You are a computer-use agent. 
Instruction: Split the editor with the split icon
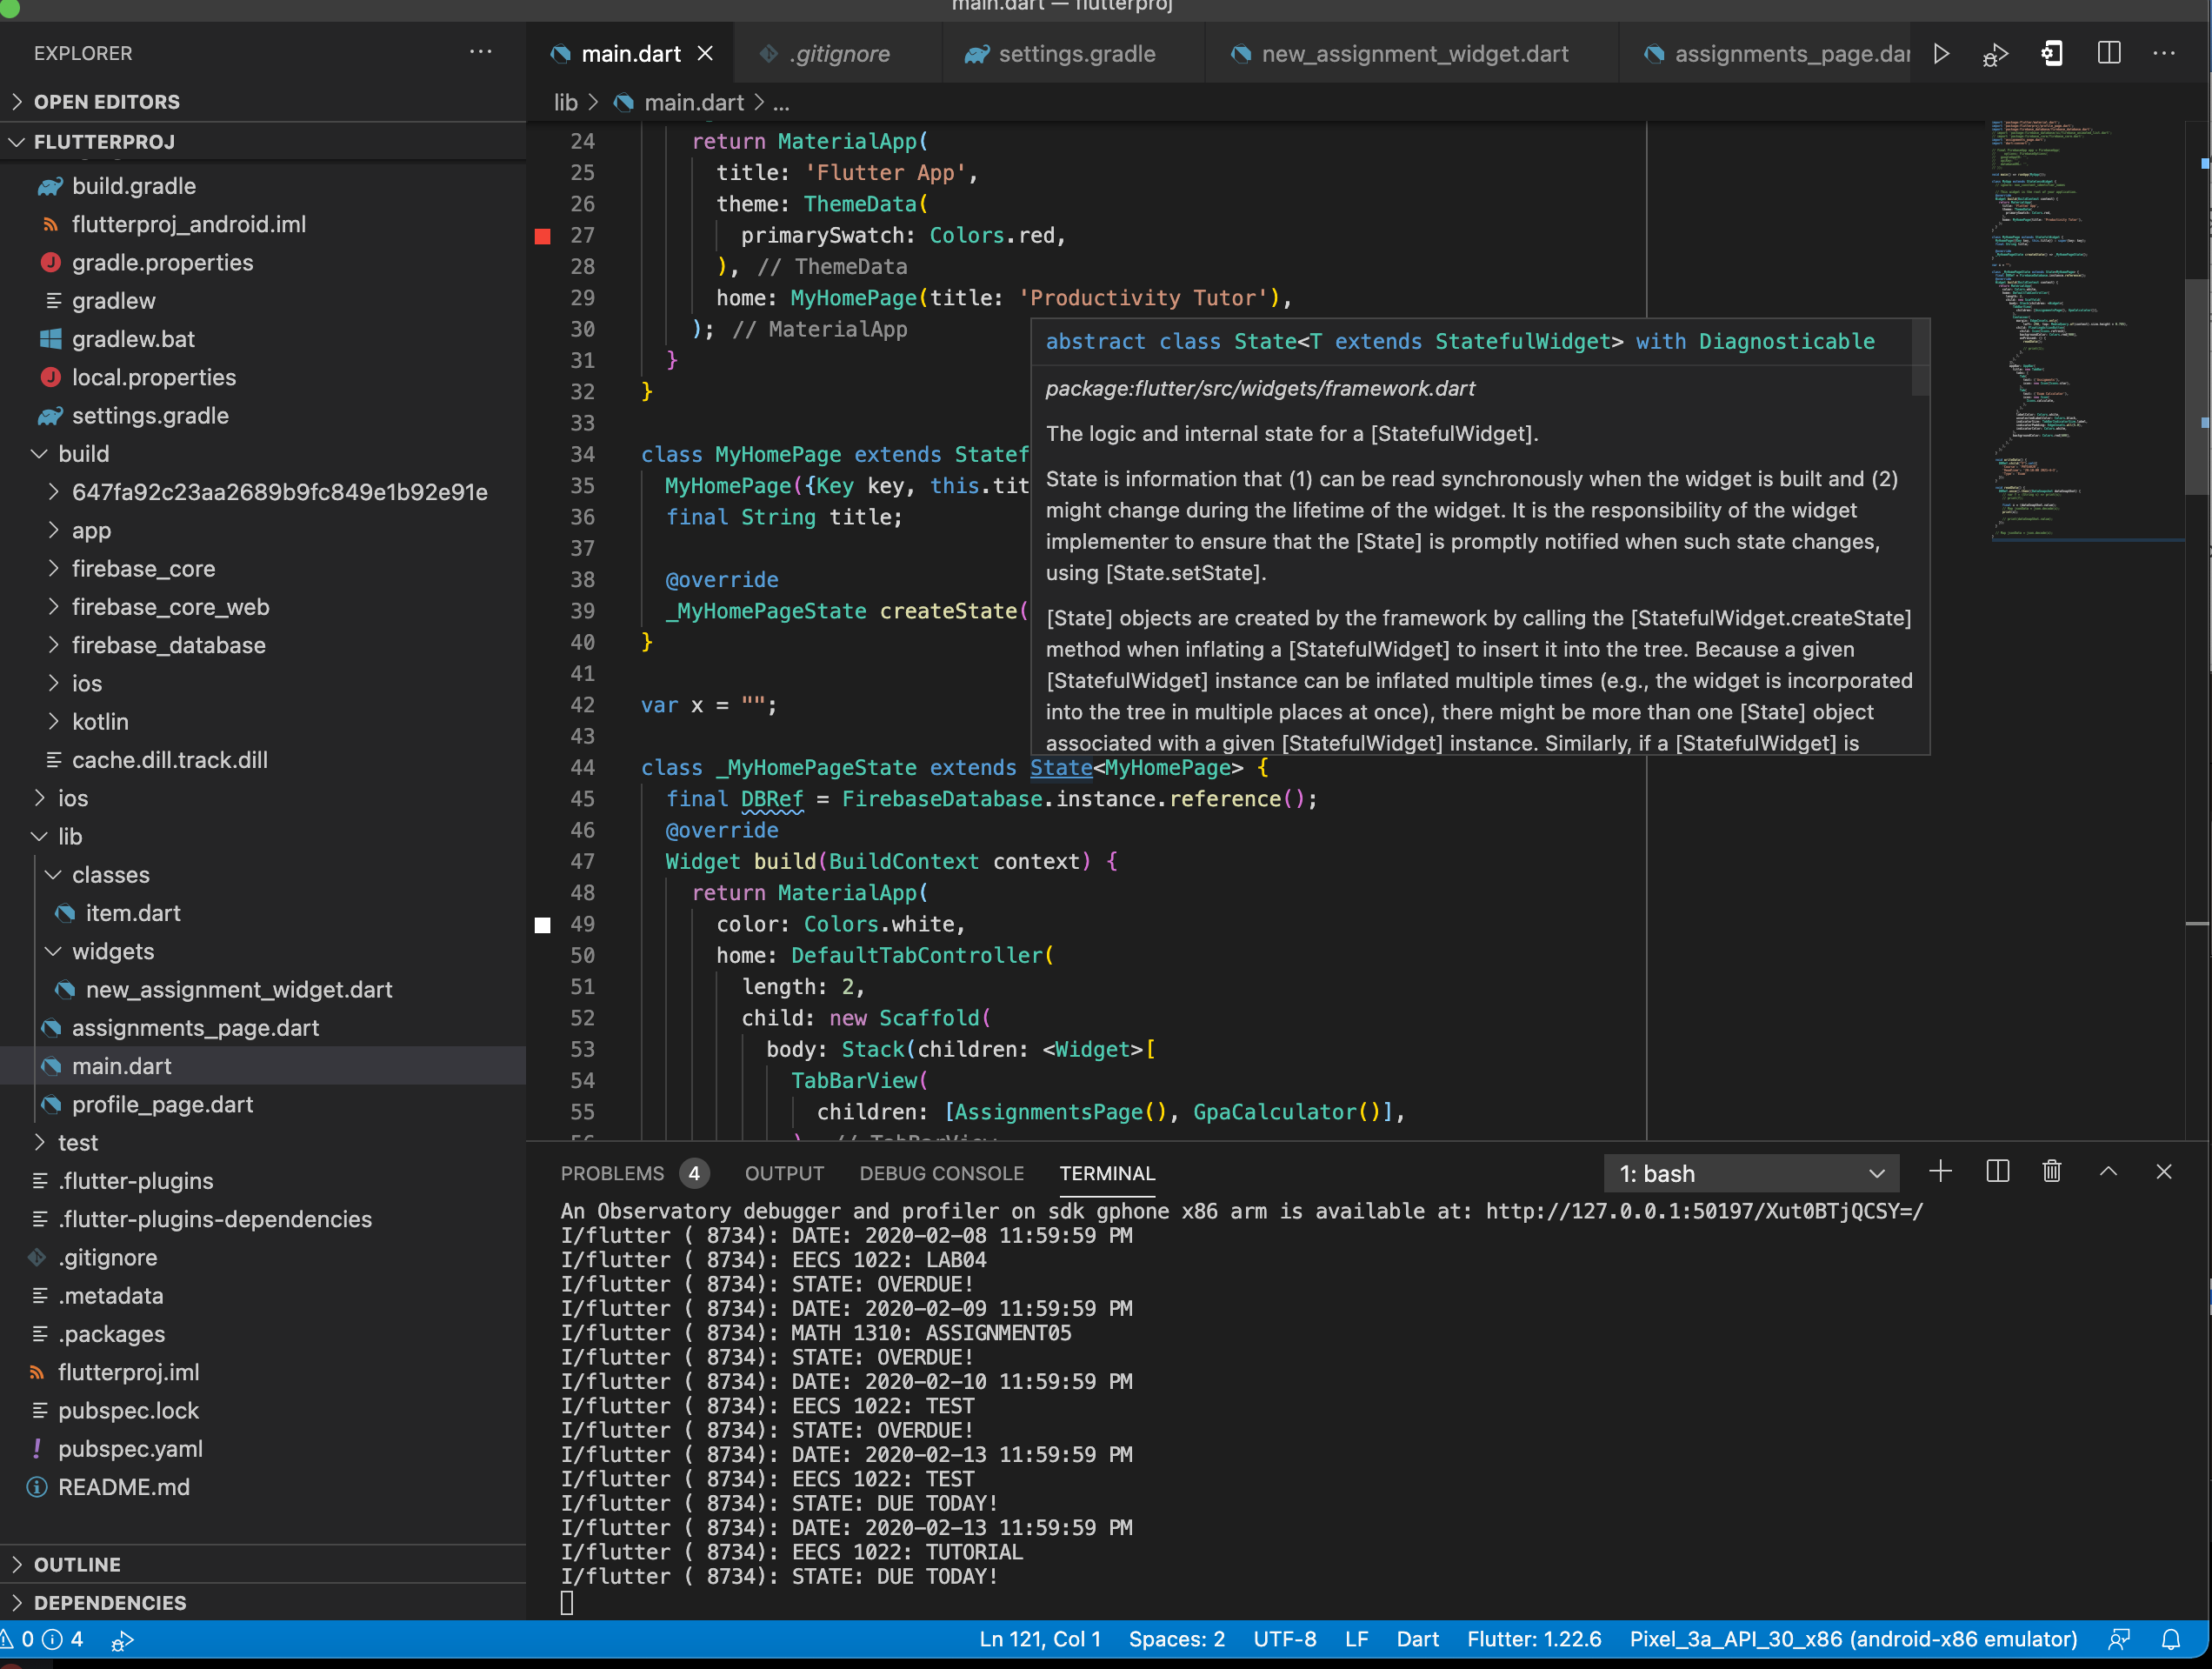pos(2109,54)
